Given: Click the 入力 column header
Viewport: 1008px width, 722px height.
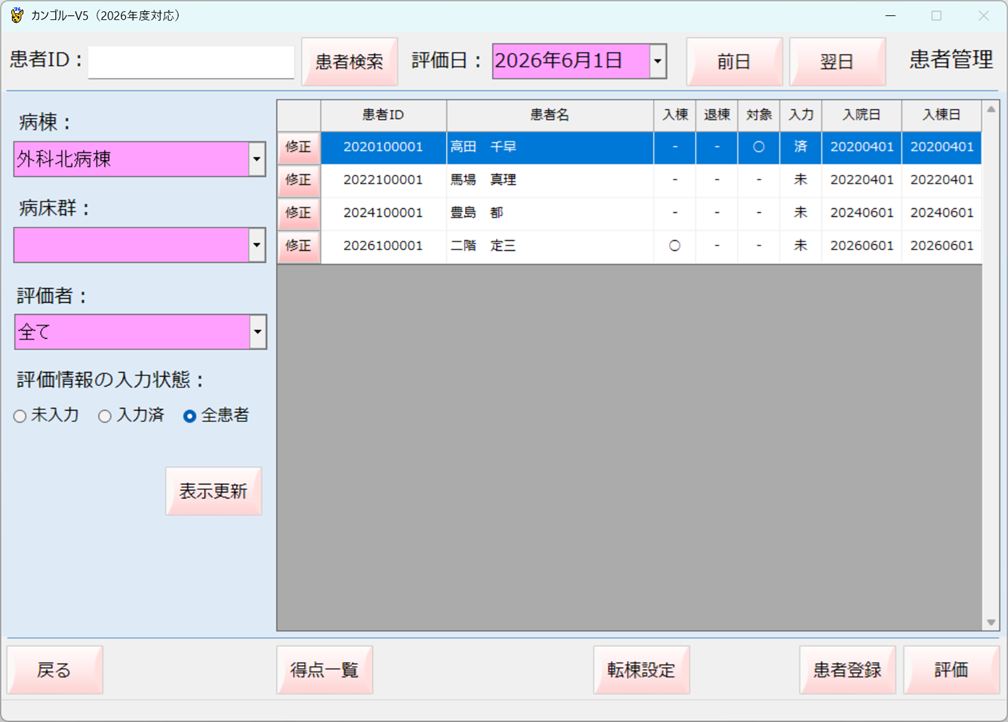Looking at the screenshot, I should tap(800, 115).
